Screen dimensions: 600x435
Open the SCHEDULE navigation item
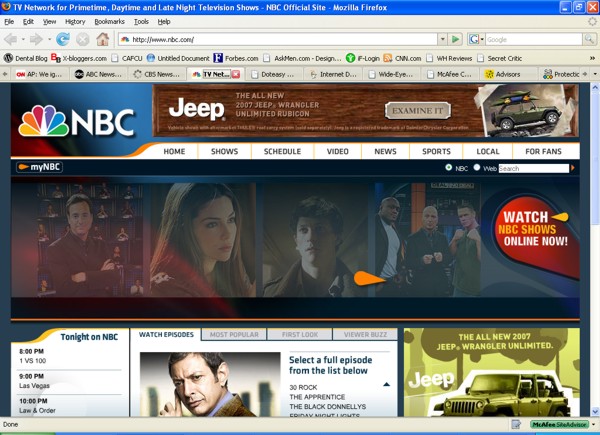click(282, 152)
